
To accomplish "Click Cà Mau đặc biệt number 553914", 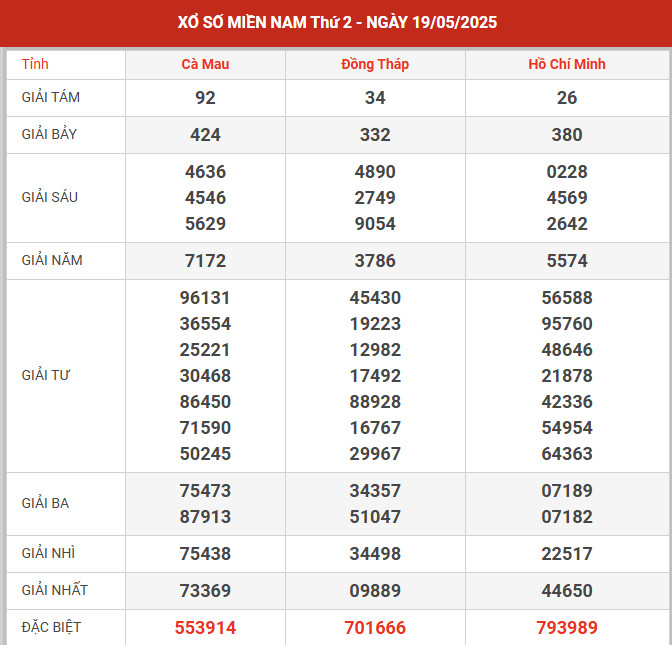I will click(205, 628).
